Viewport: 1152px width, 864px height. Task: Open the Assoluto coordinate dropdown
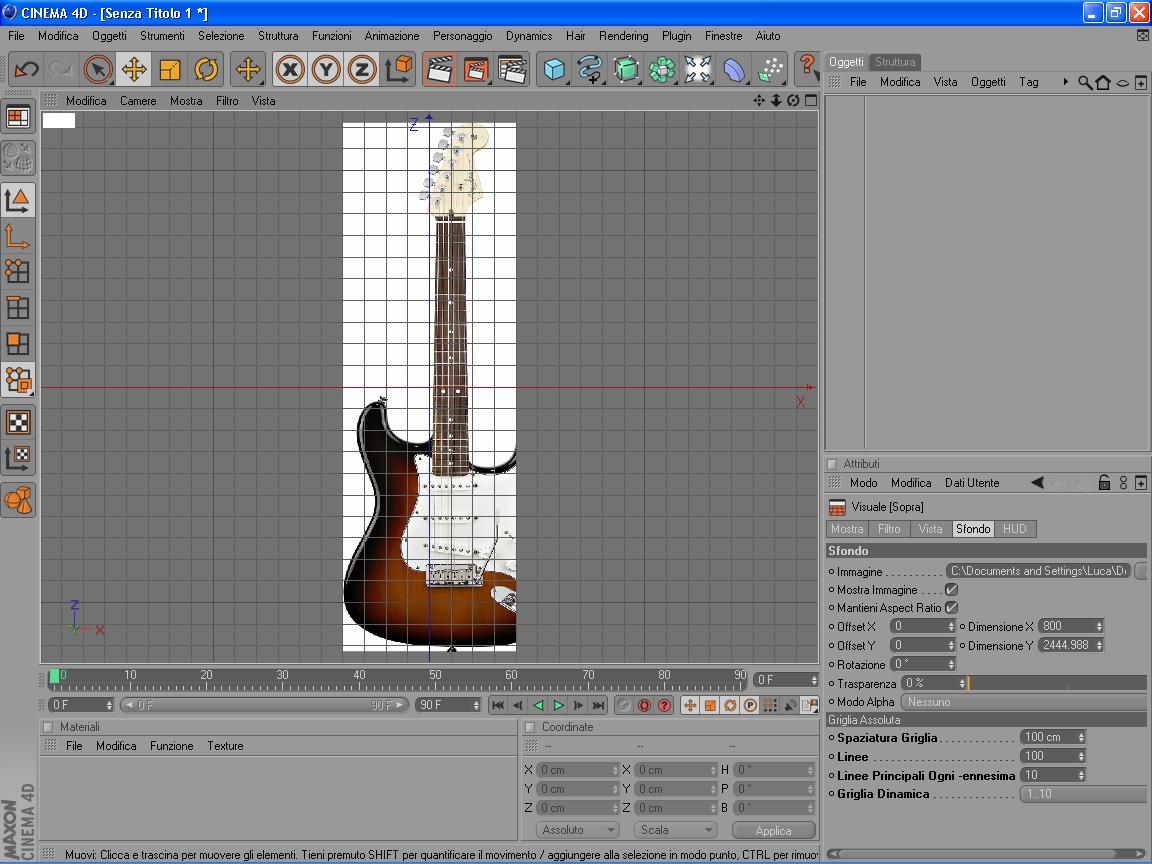point(577,830)
